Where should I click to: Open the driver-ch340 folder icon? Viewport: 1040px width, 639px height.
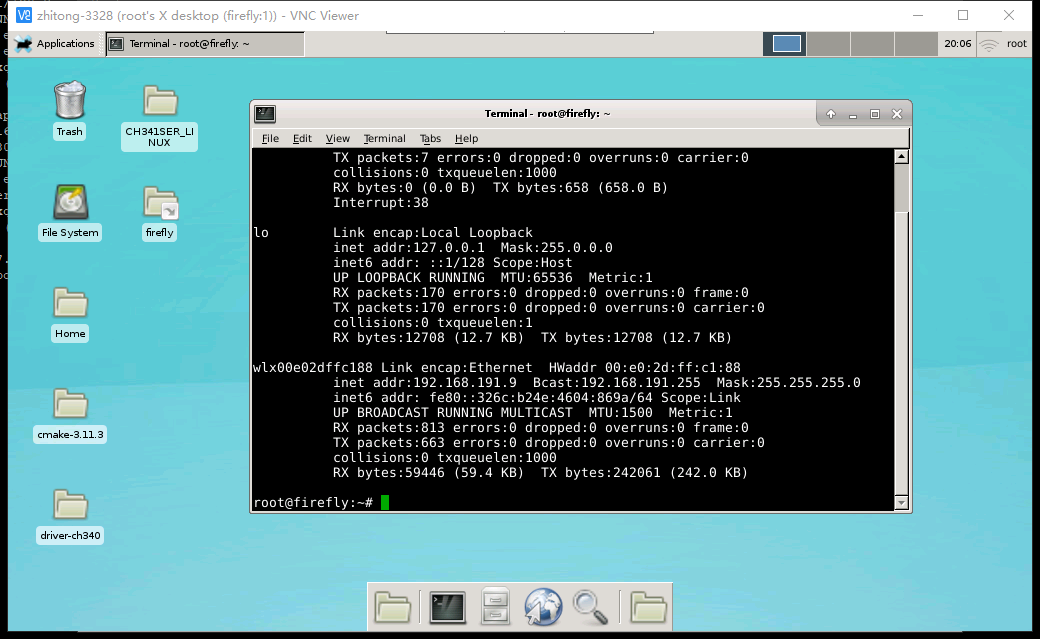click(70, 504)
